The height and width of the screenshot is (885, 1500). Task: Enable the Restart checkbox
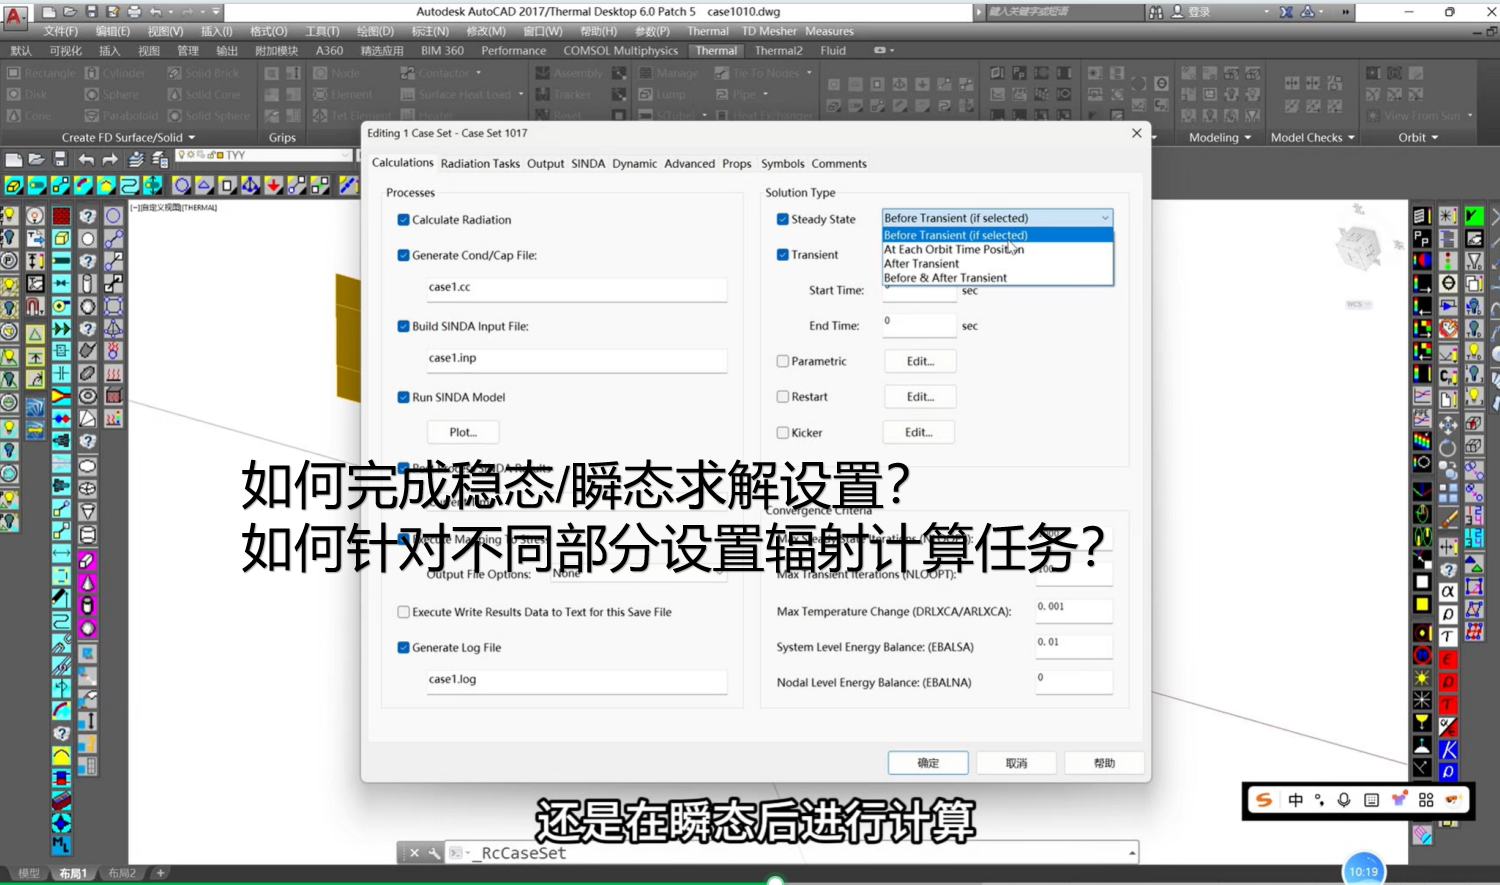coord(783,397)
